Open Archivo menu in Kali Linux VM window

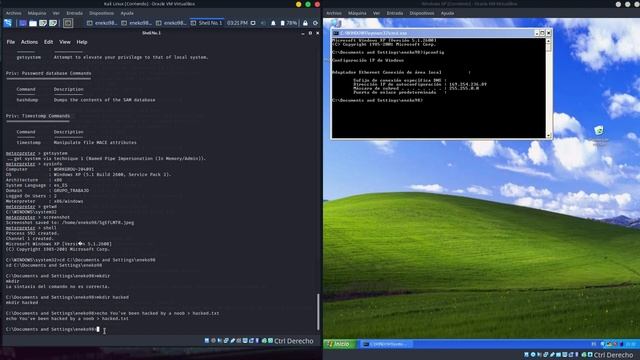click(x=13, y=13)
